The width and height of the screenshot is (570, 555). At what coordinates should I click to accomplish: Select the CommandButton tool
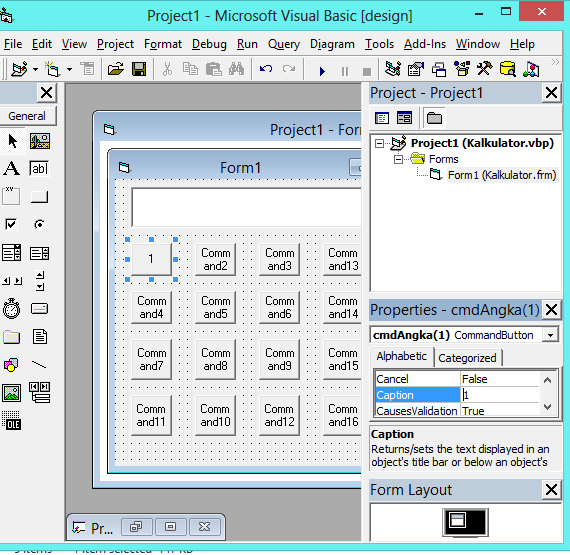pyautogui.click(x=39, y=197)
